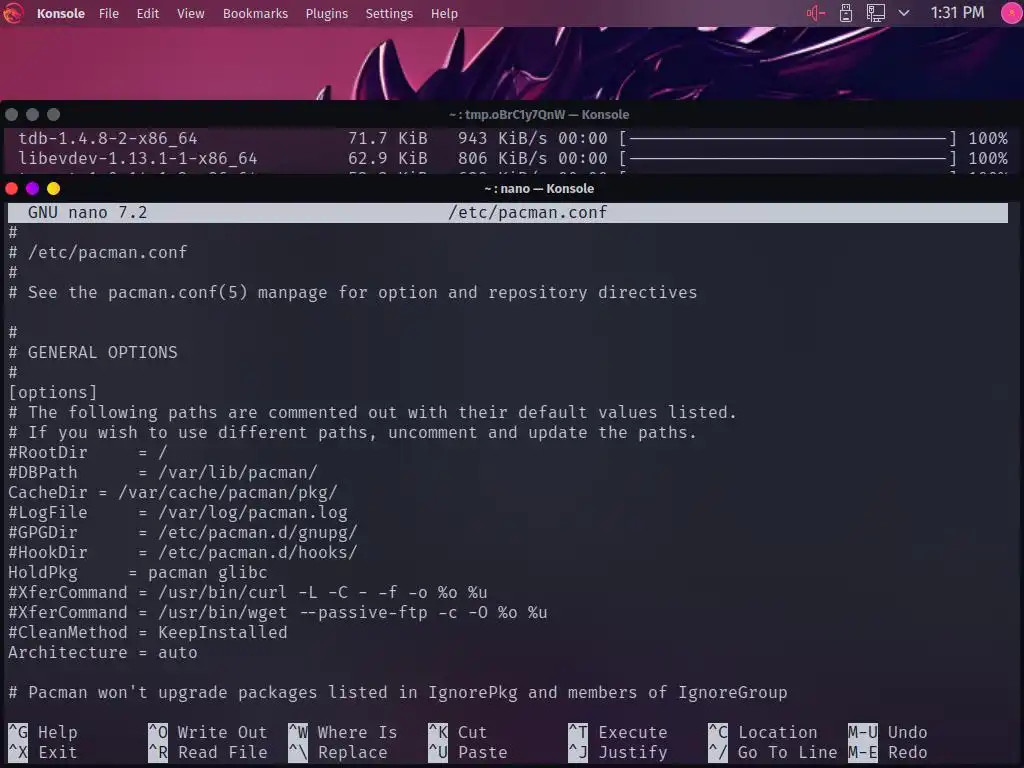
Task: Click the GNU nano 7.2 header text
Action: (88, 212)
